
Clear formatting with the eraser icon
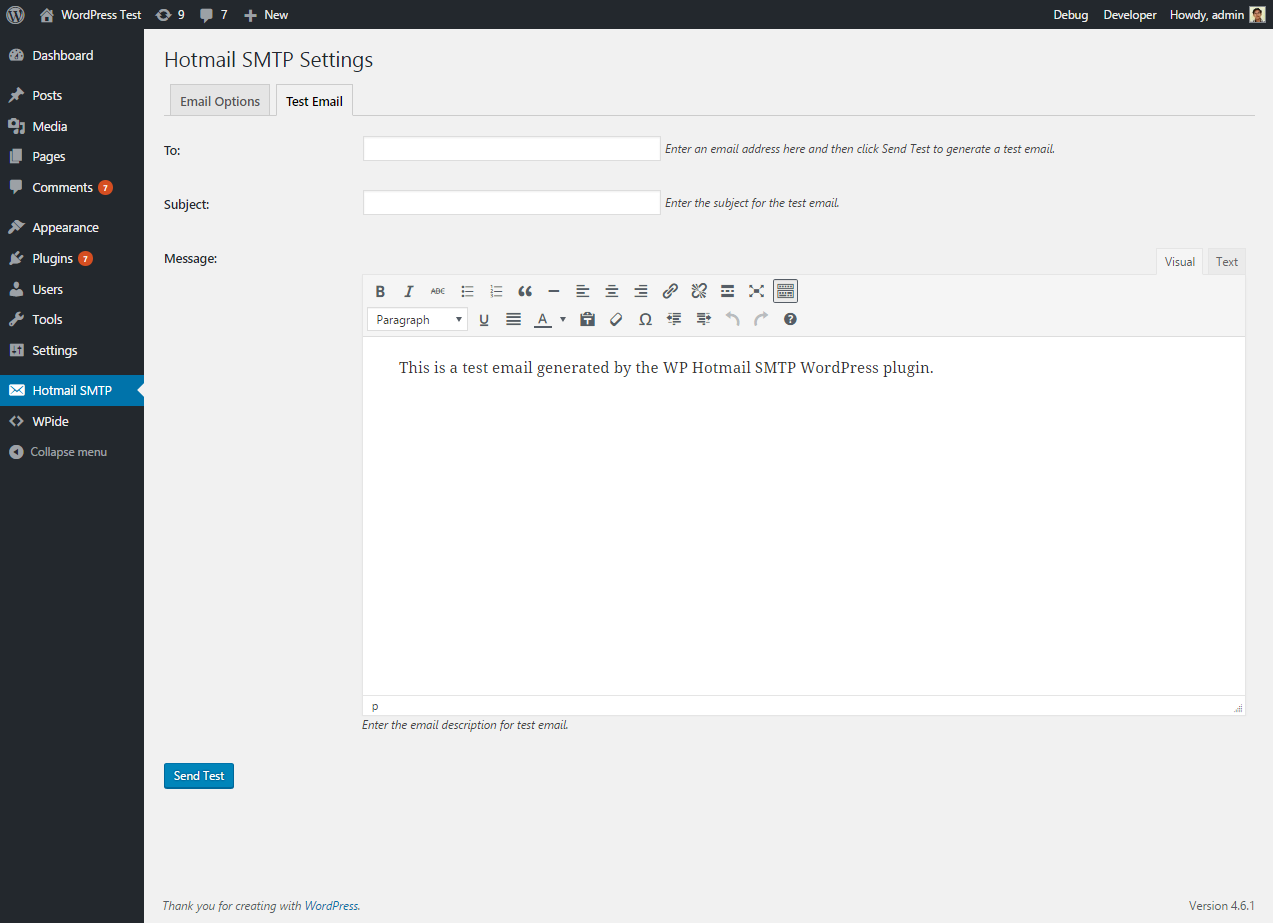(617, 319)
